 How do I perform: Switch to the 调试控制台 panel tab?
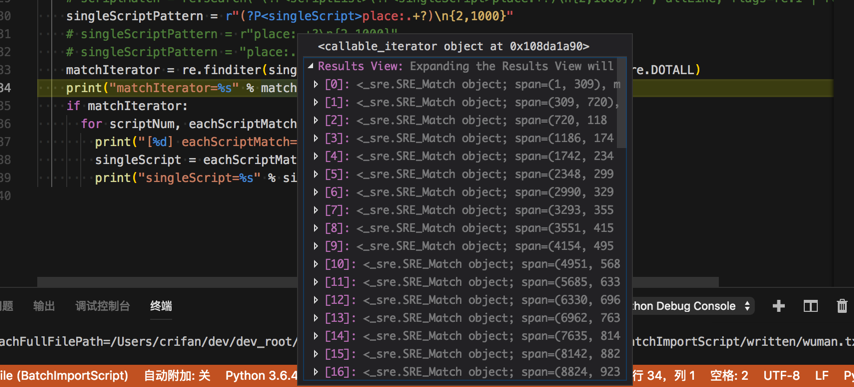click(x=102, y=306)
